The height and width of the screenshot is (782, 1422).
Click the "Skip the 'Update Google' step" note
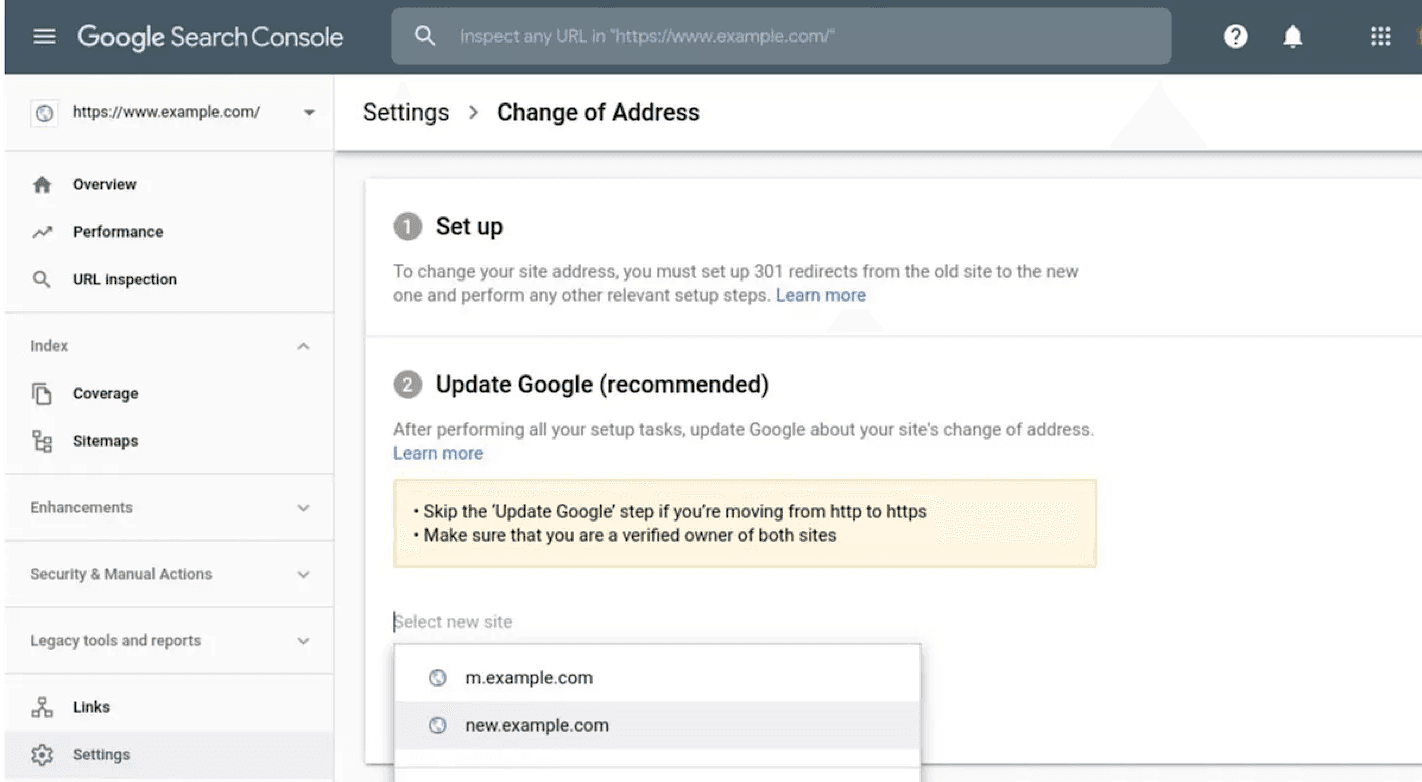pos(670,511)
